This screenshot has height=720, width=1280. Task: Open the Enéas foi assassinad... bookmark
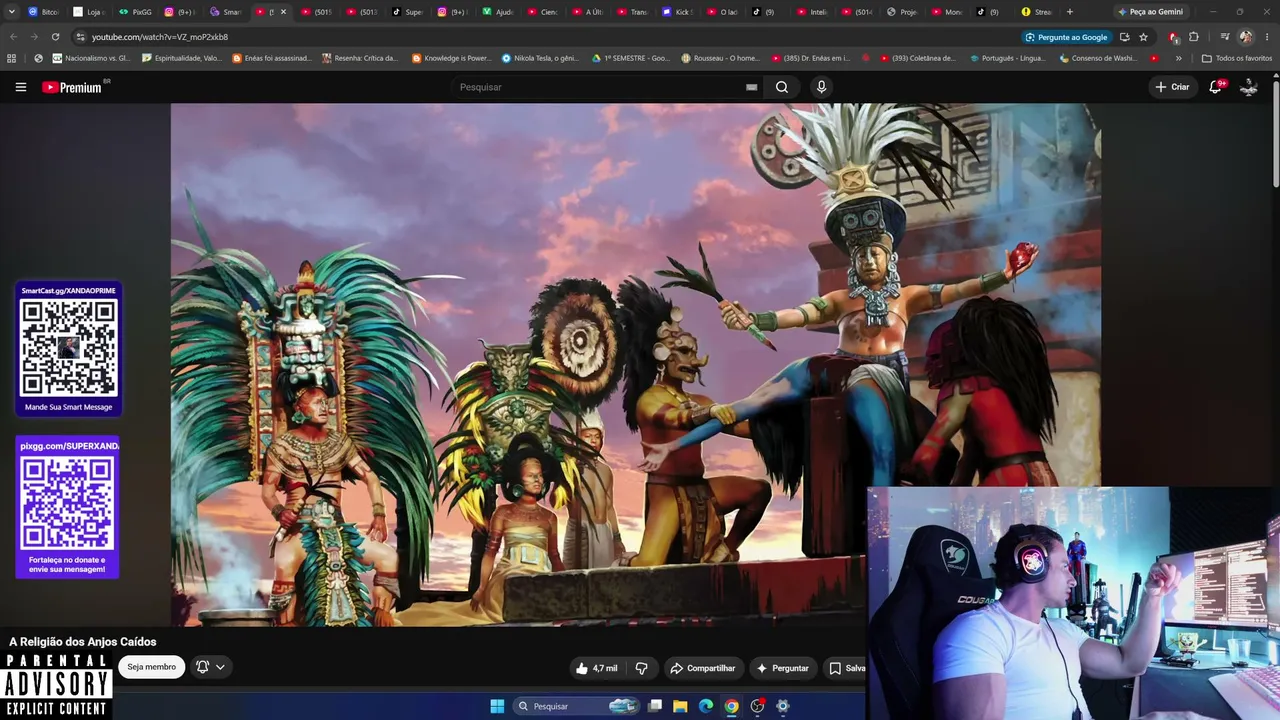(x=272, y=58)
